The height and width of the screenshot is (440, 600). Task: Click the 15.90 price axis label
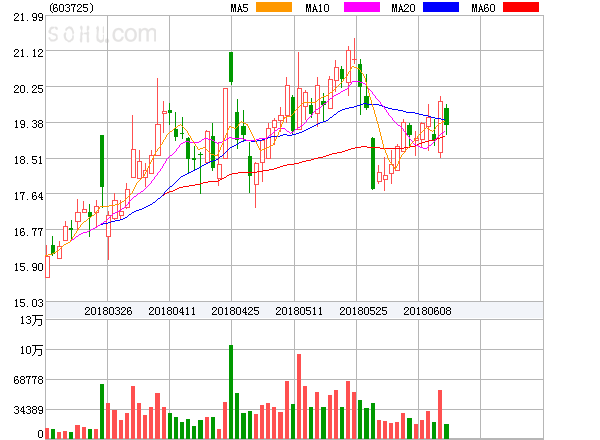28,267
